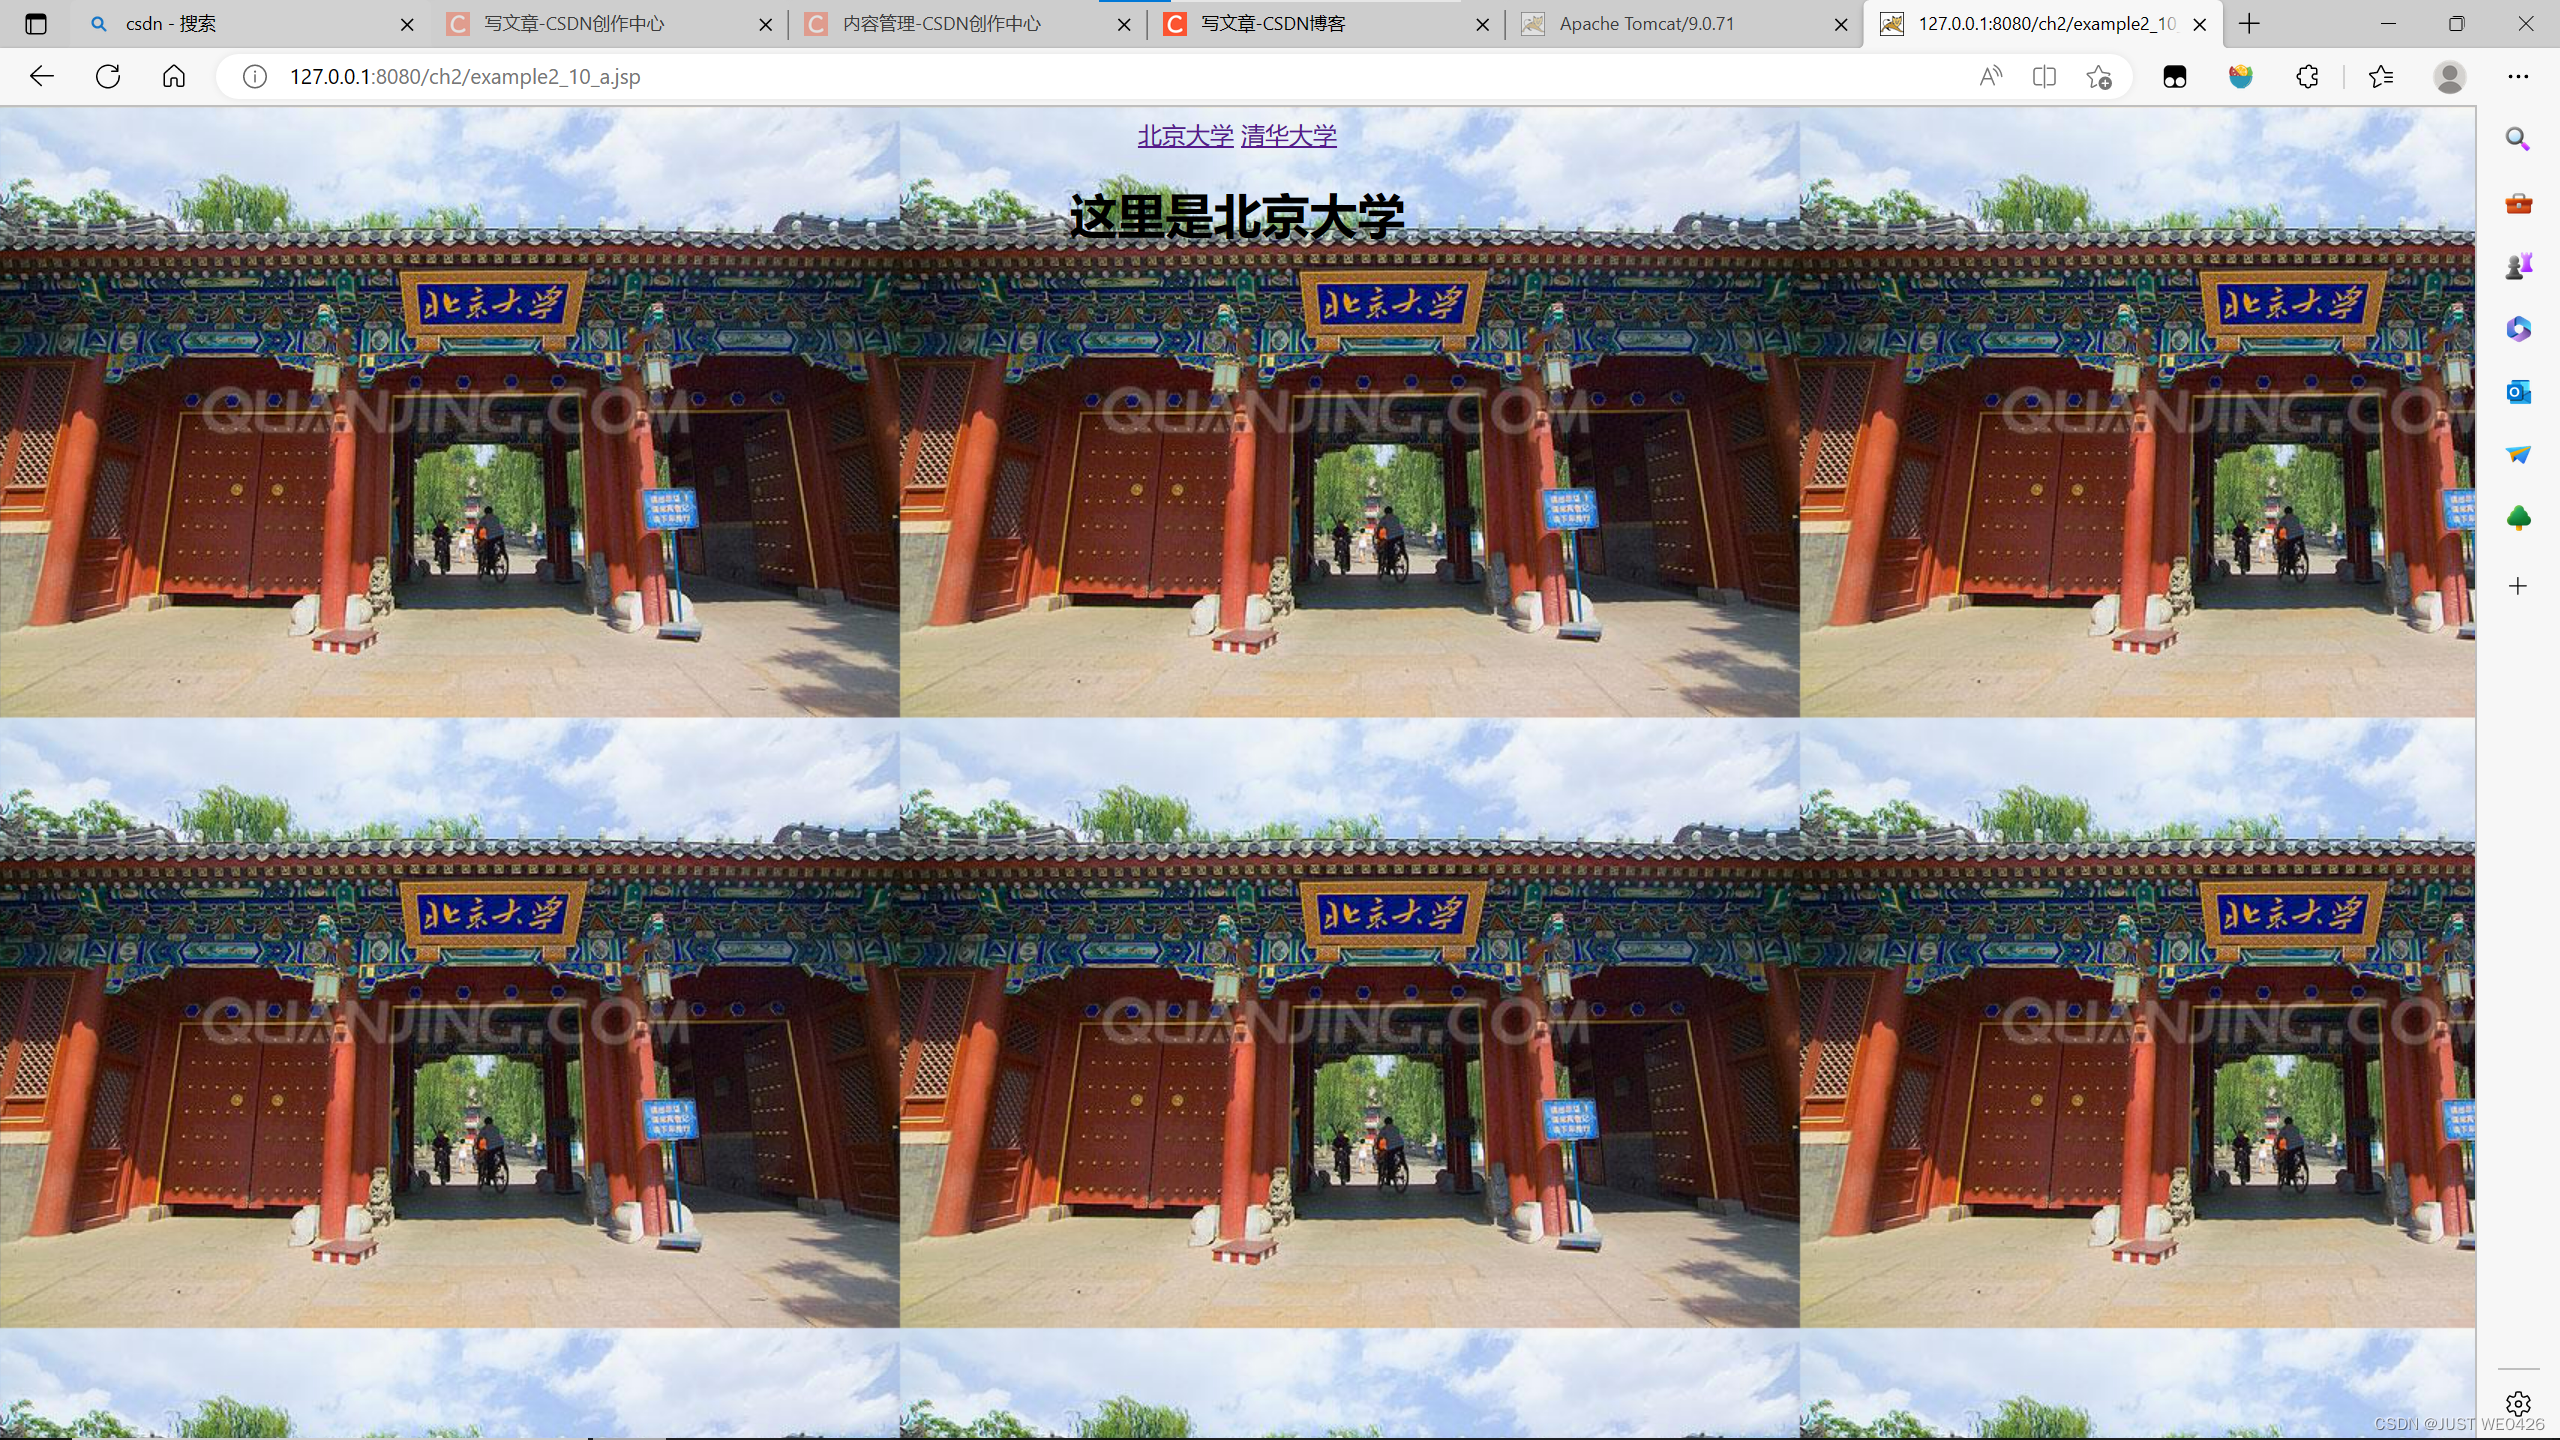The height and width of the screenshot is (1440, 2560).
Task: Open the browser extensions menu
Action: (x=2307, y=77)
